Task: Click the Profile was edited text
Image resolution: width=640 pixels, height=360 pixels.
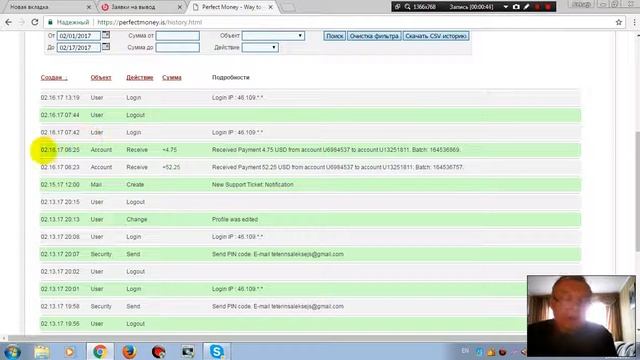Action: (x=235, y=219)
